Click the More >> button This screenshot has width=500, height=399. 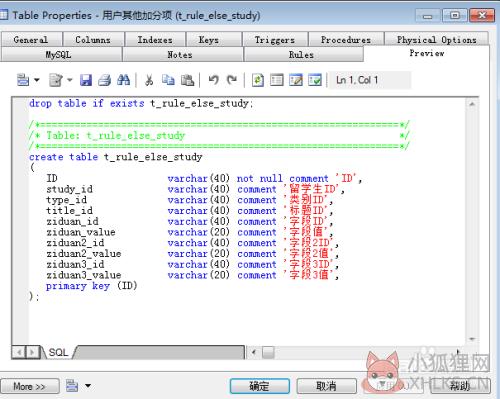click(29, 386)
